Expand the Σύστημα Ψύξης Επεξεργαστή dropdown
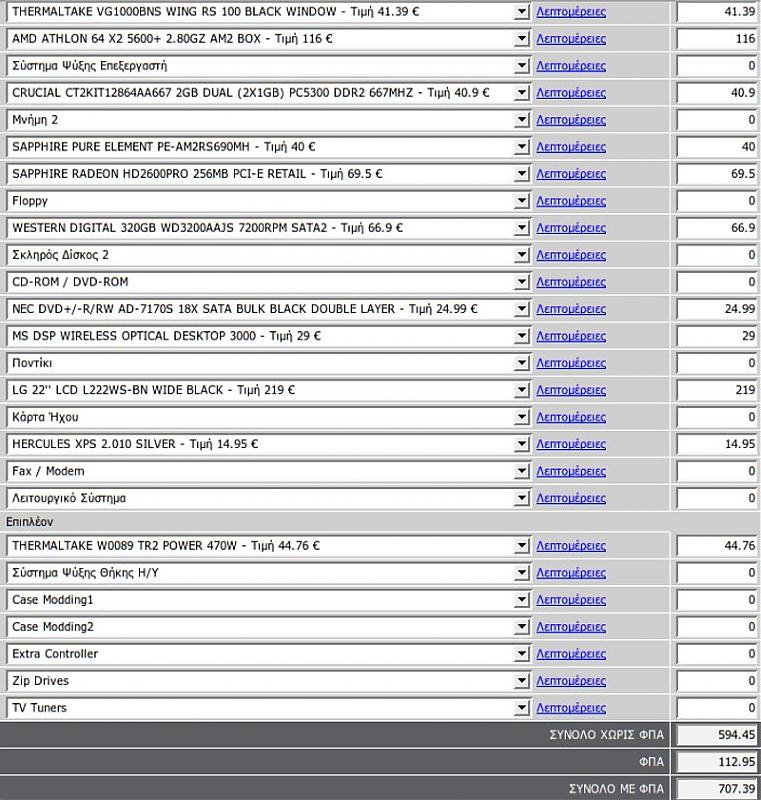The width and height of the screenshot is (761, 800). point(268,66)
